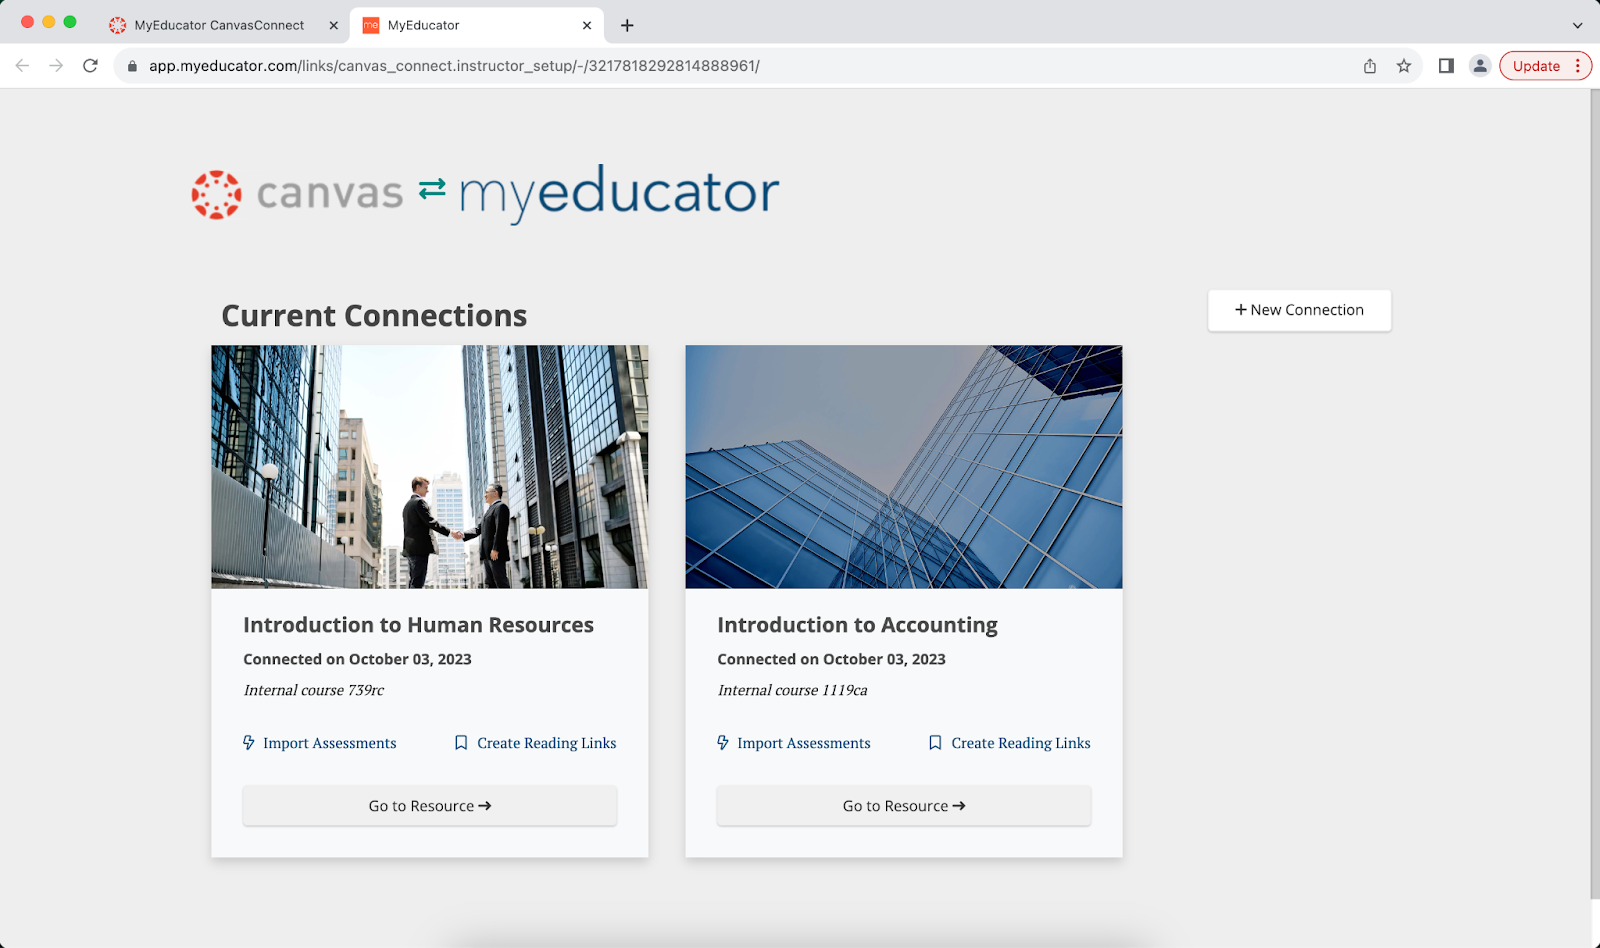Click the Canvas logo

click(297, 194)
